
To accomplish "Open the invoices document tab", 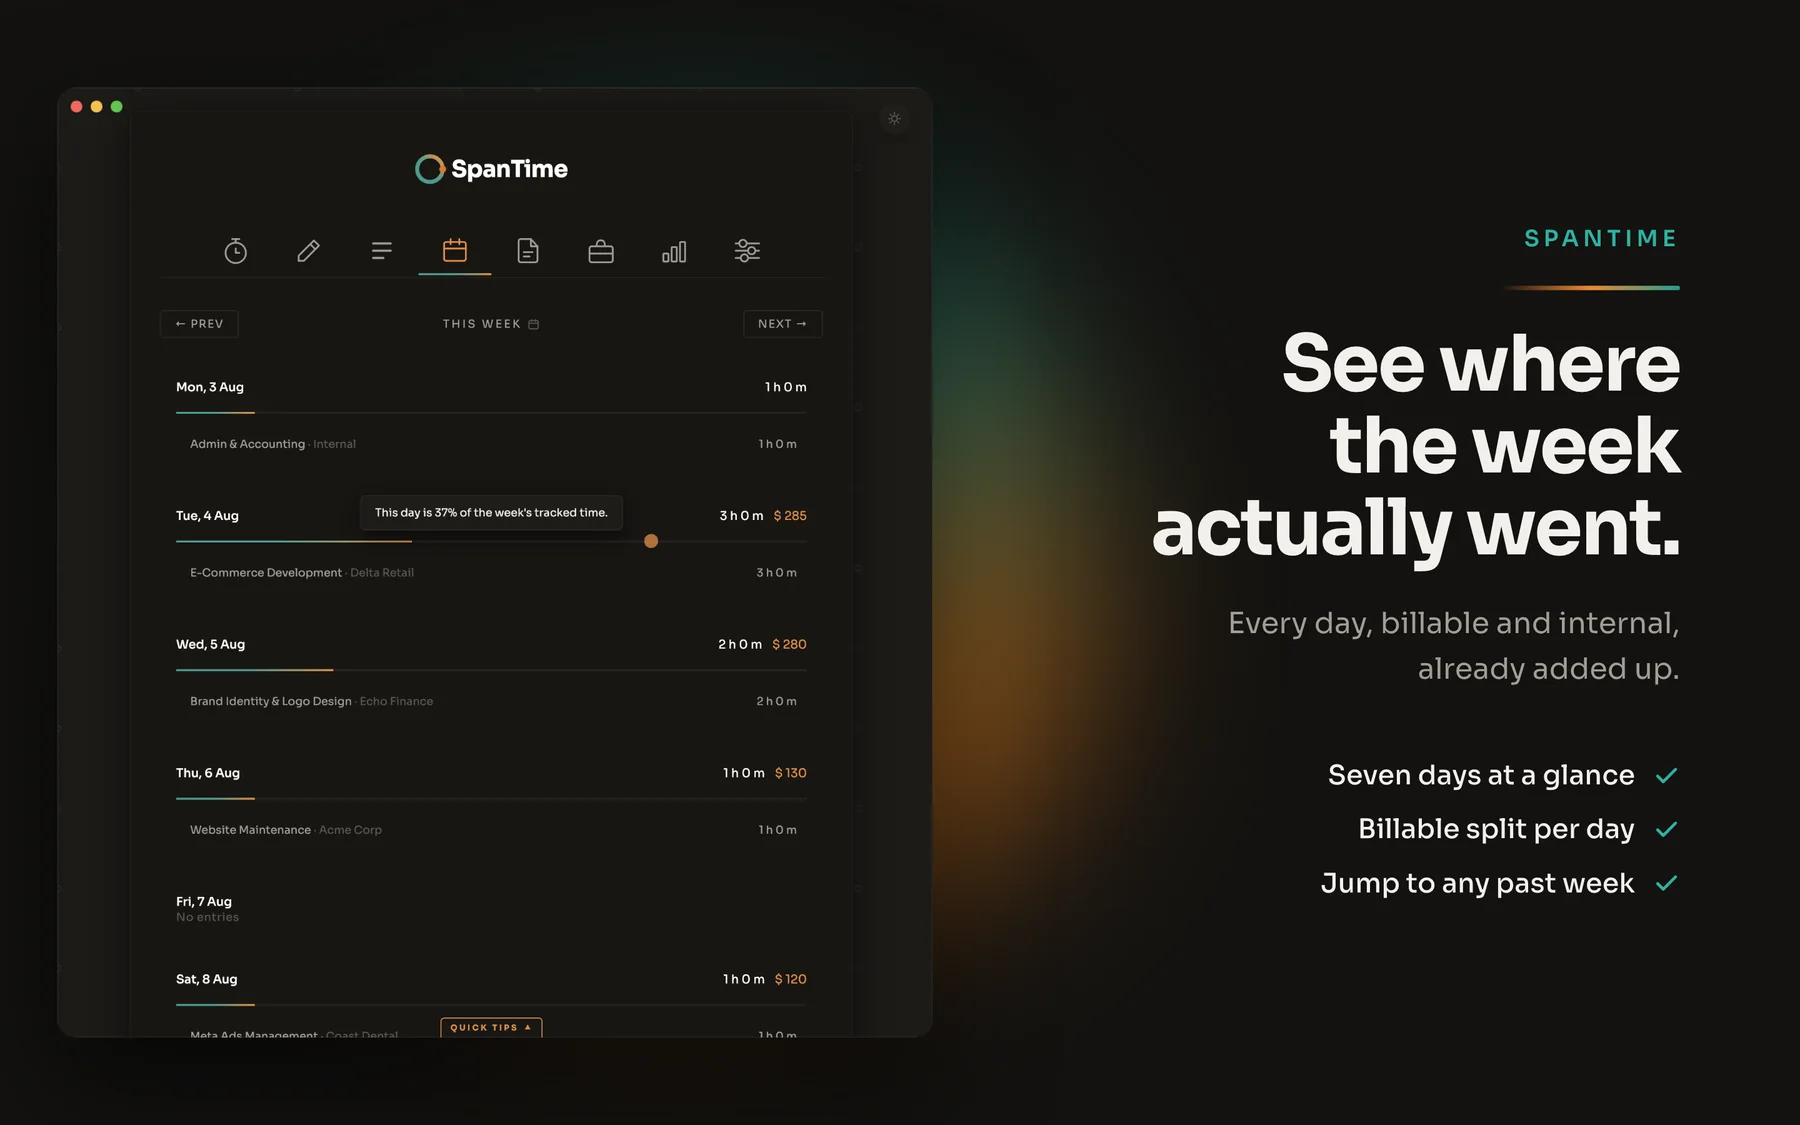I will pyautogui.click(x=528, y=251).
